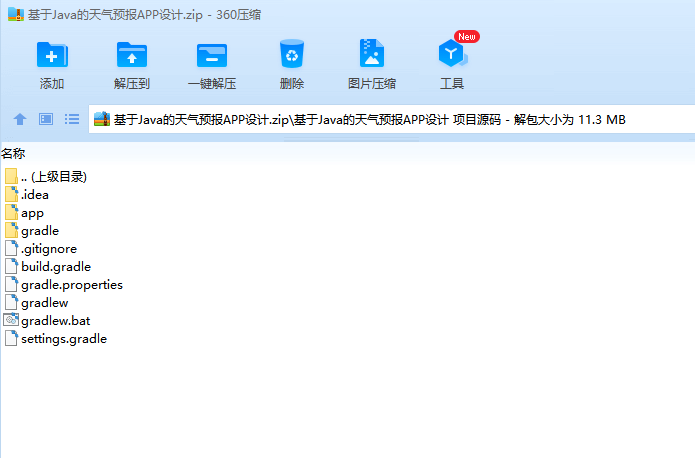Click the settings.gradle file icon
This screenshot has height=458, width=695.
(x=12, y=338)
